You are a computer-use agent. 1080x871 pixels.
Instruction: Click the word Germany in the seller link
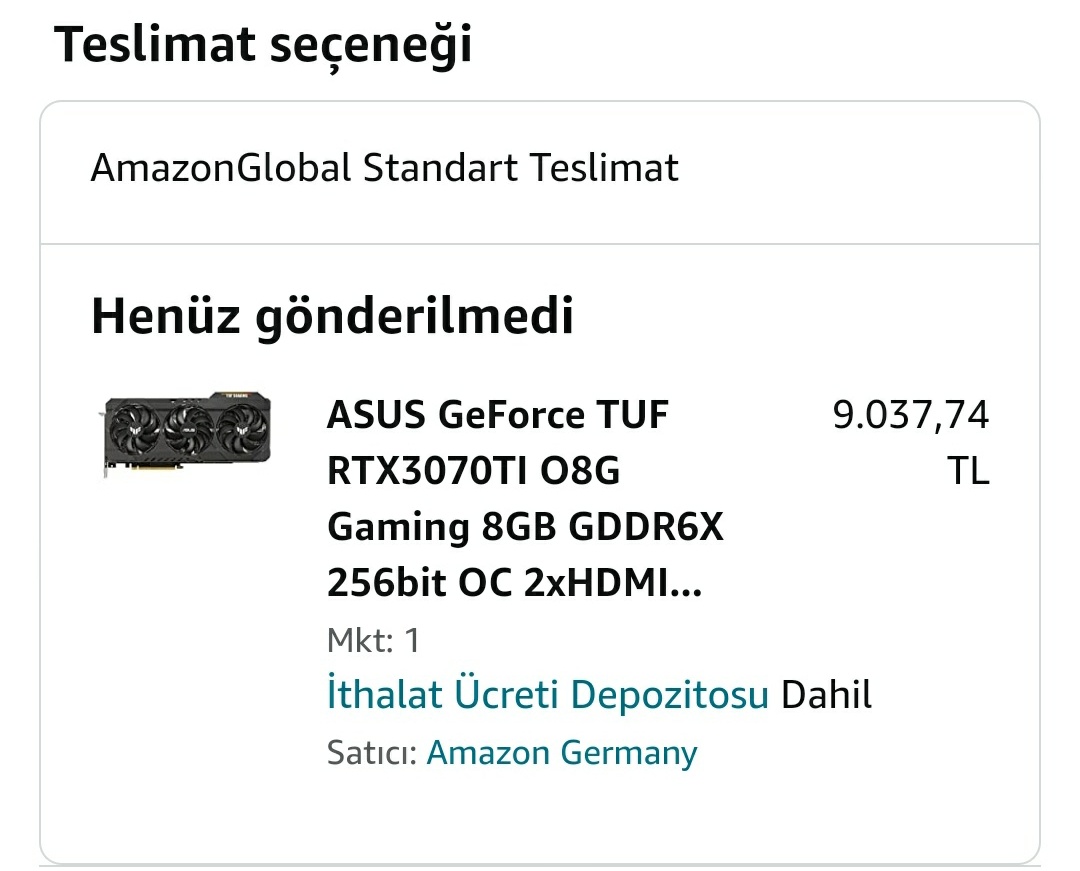click(629, 754)
